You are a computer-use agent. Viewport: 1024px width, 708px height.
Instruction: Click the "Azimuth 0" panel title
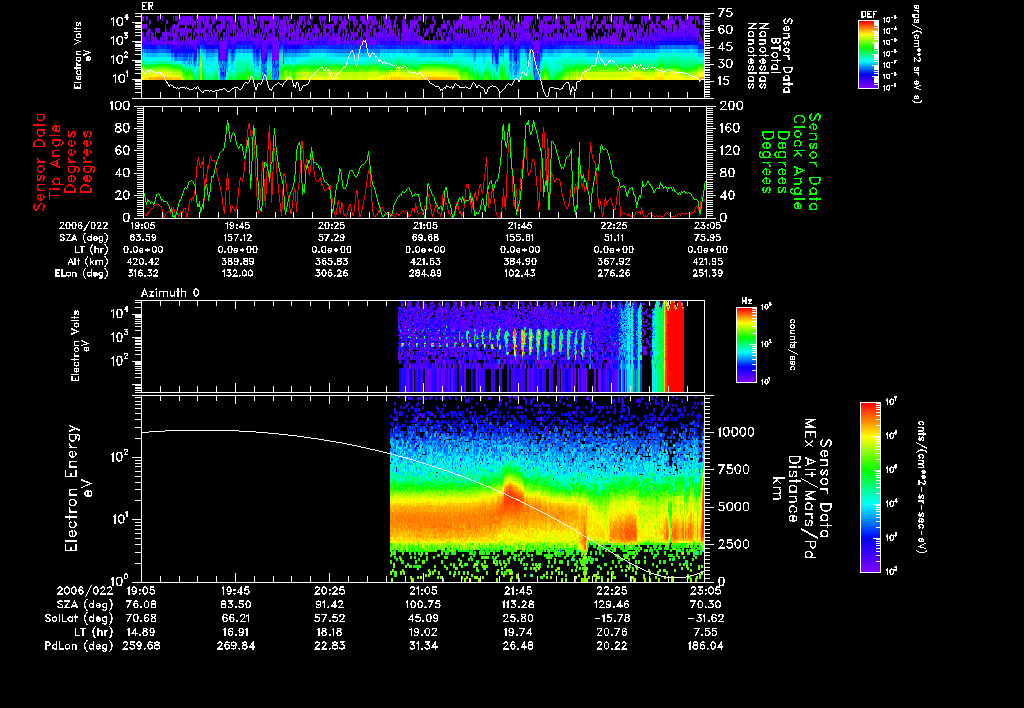pyautogui.click(x=170, y=293)
